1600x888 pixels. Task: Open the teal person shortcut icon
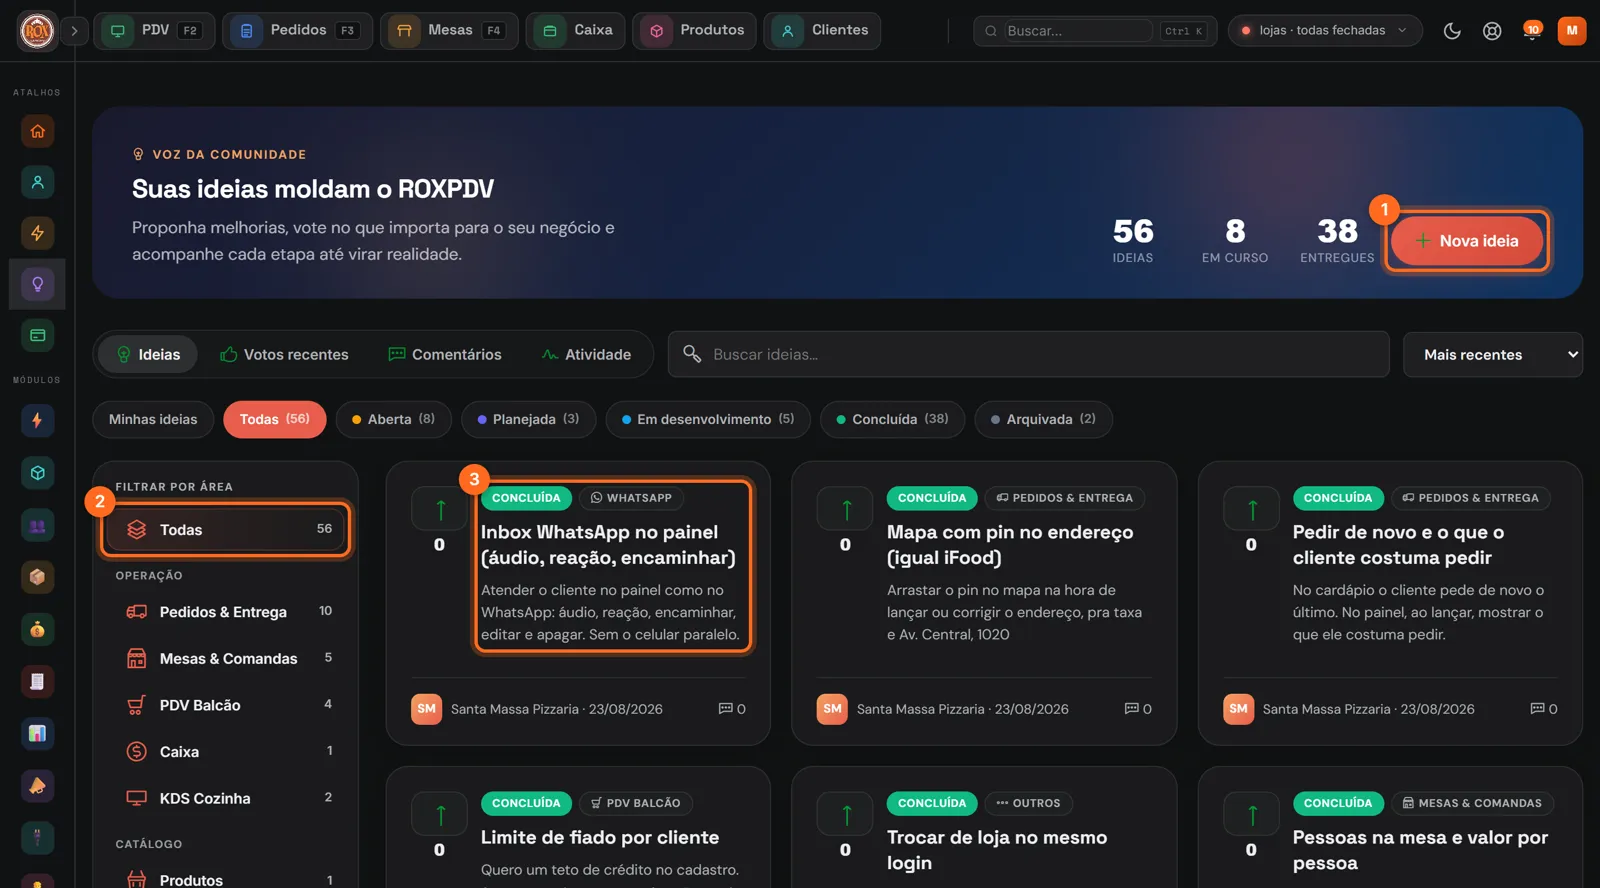37,182
